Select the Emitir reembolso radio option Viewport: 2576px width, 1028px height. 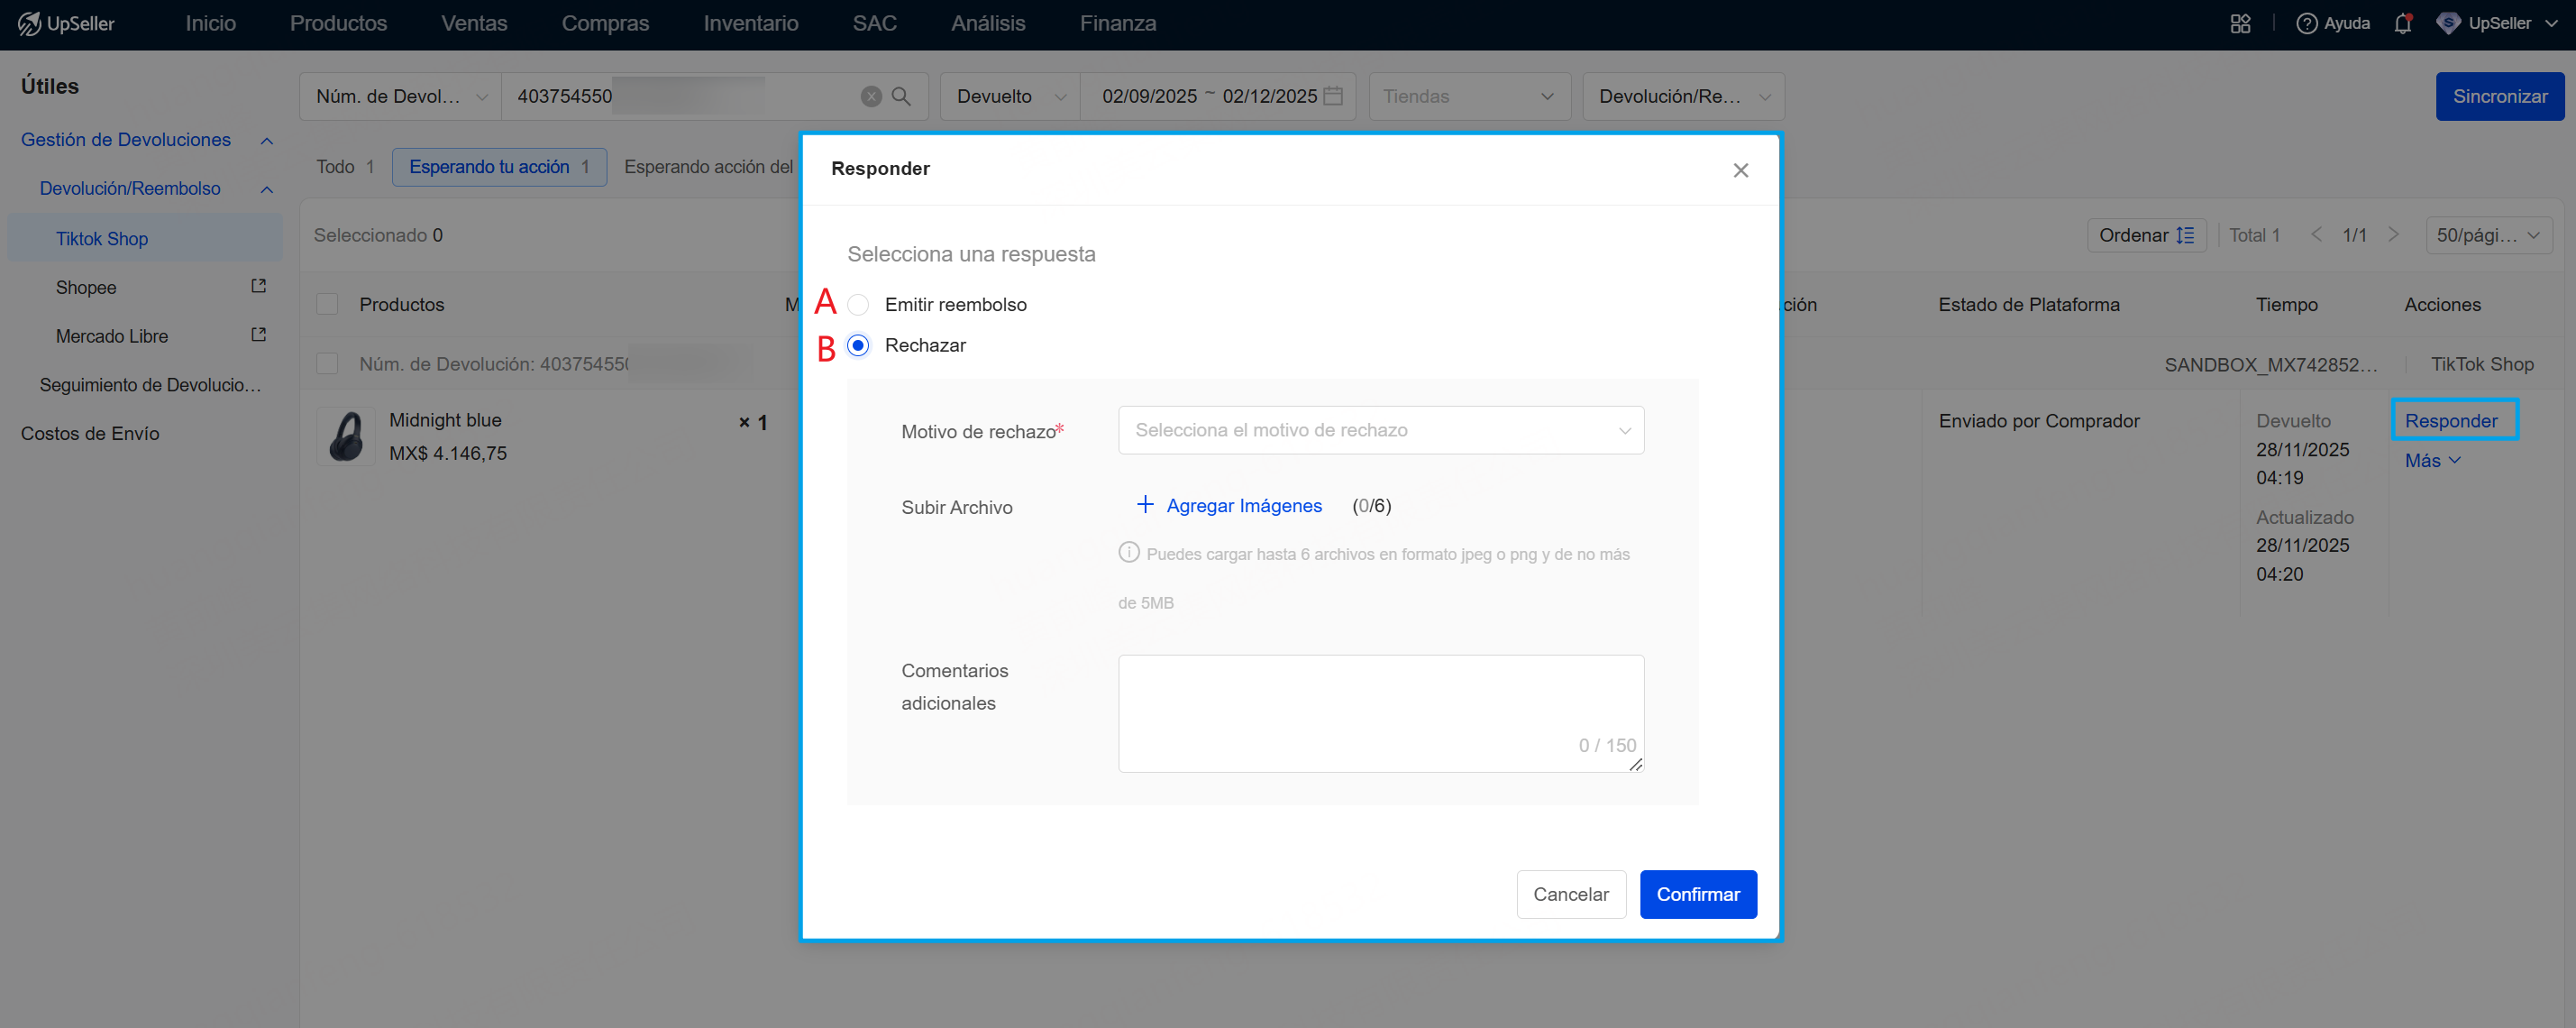858,304
